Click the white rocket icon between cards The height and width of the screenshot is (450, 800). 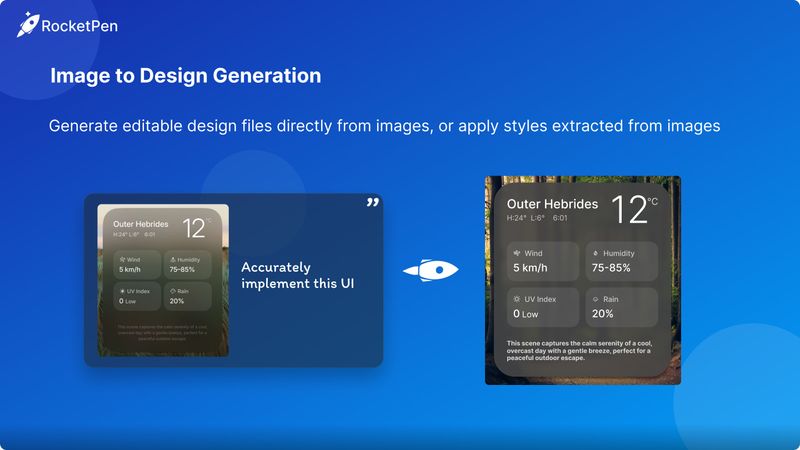430,270
